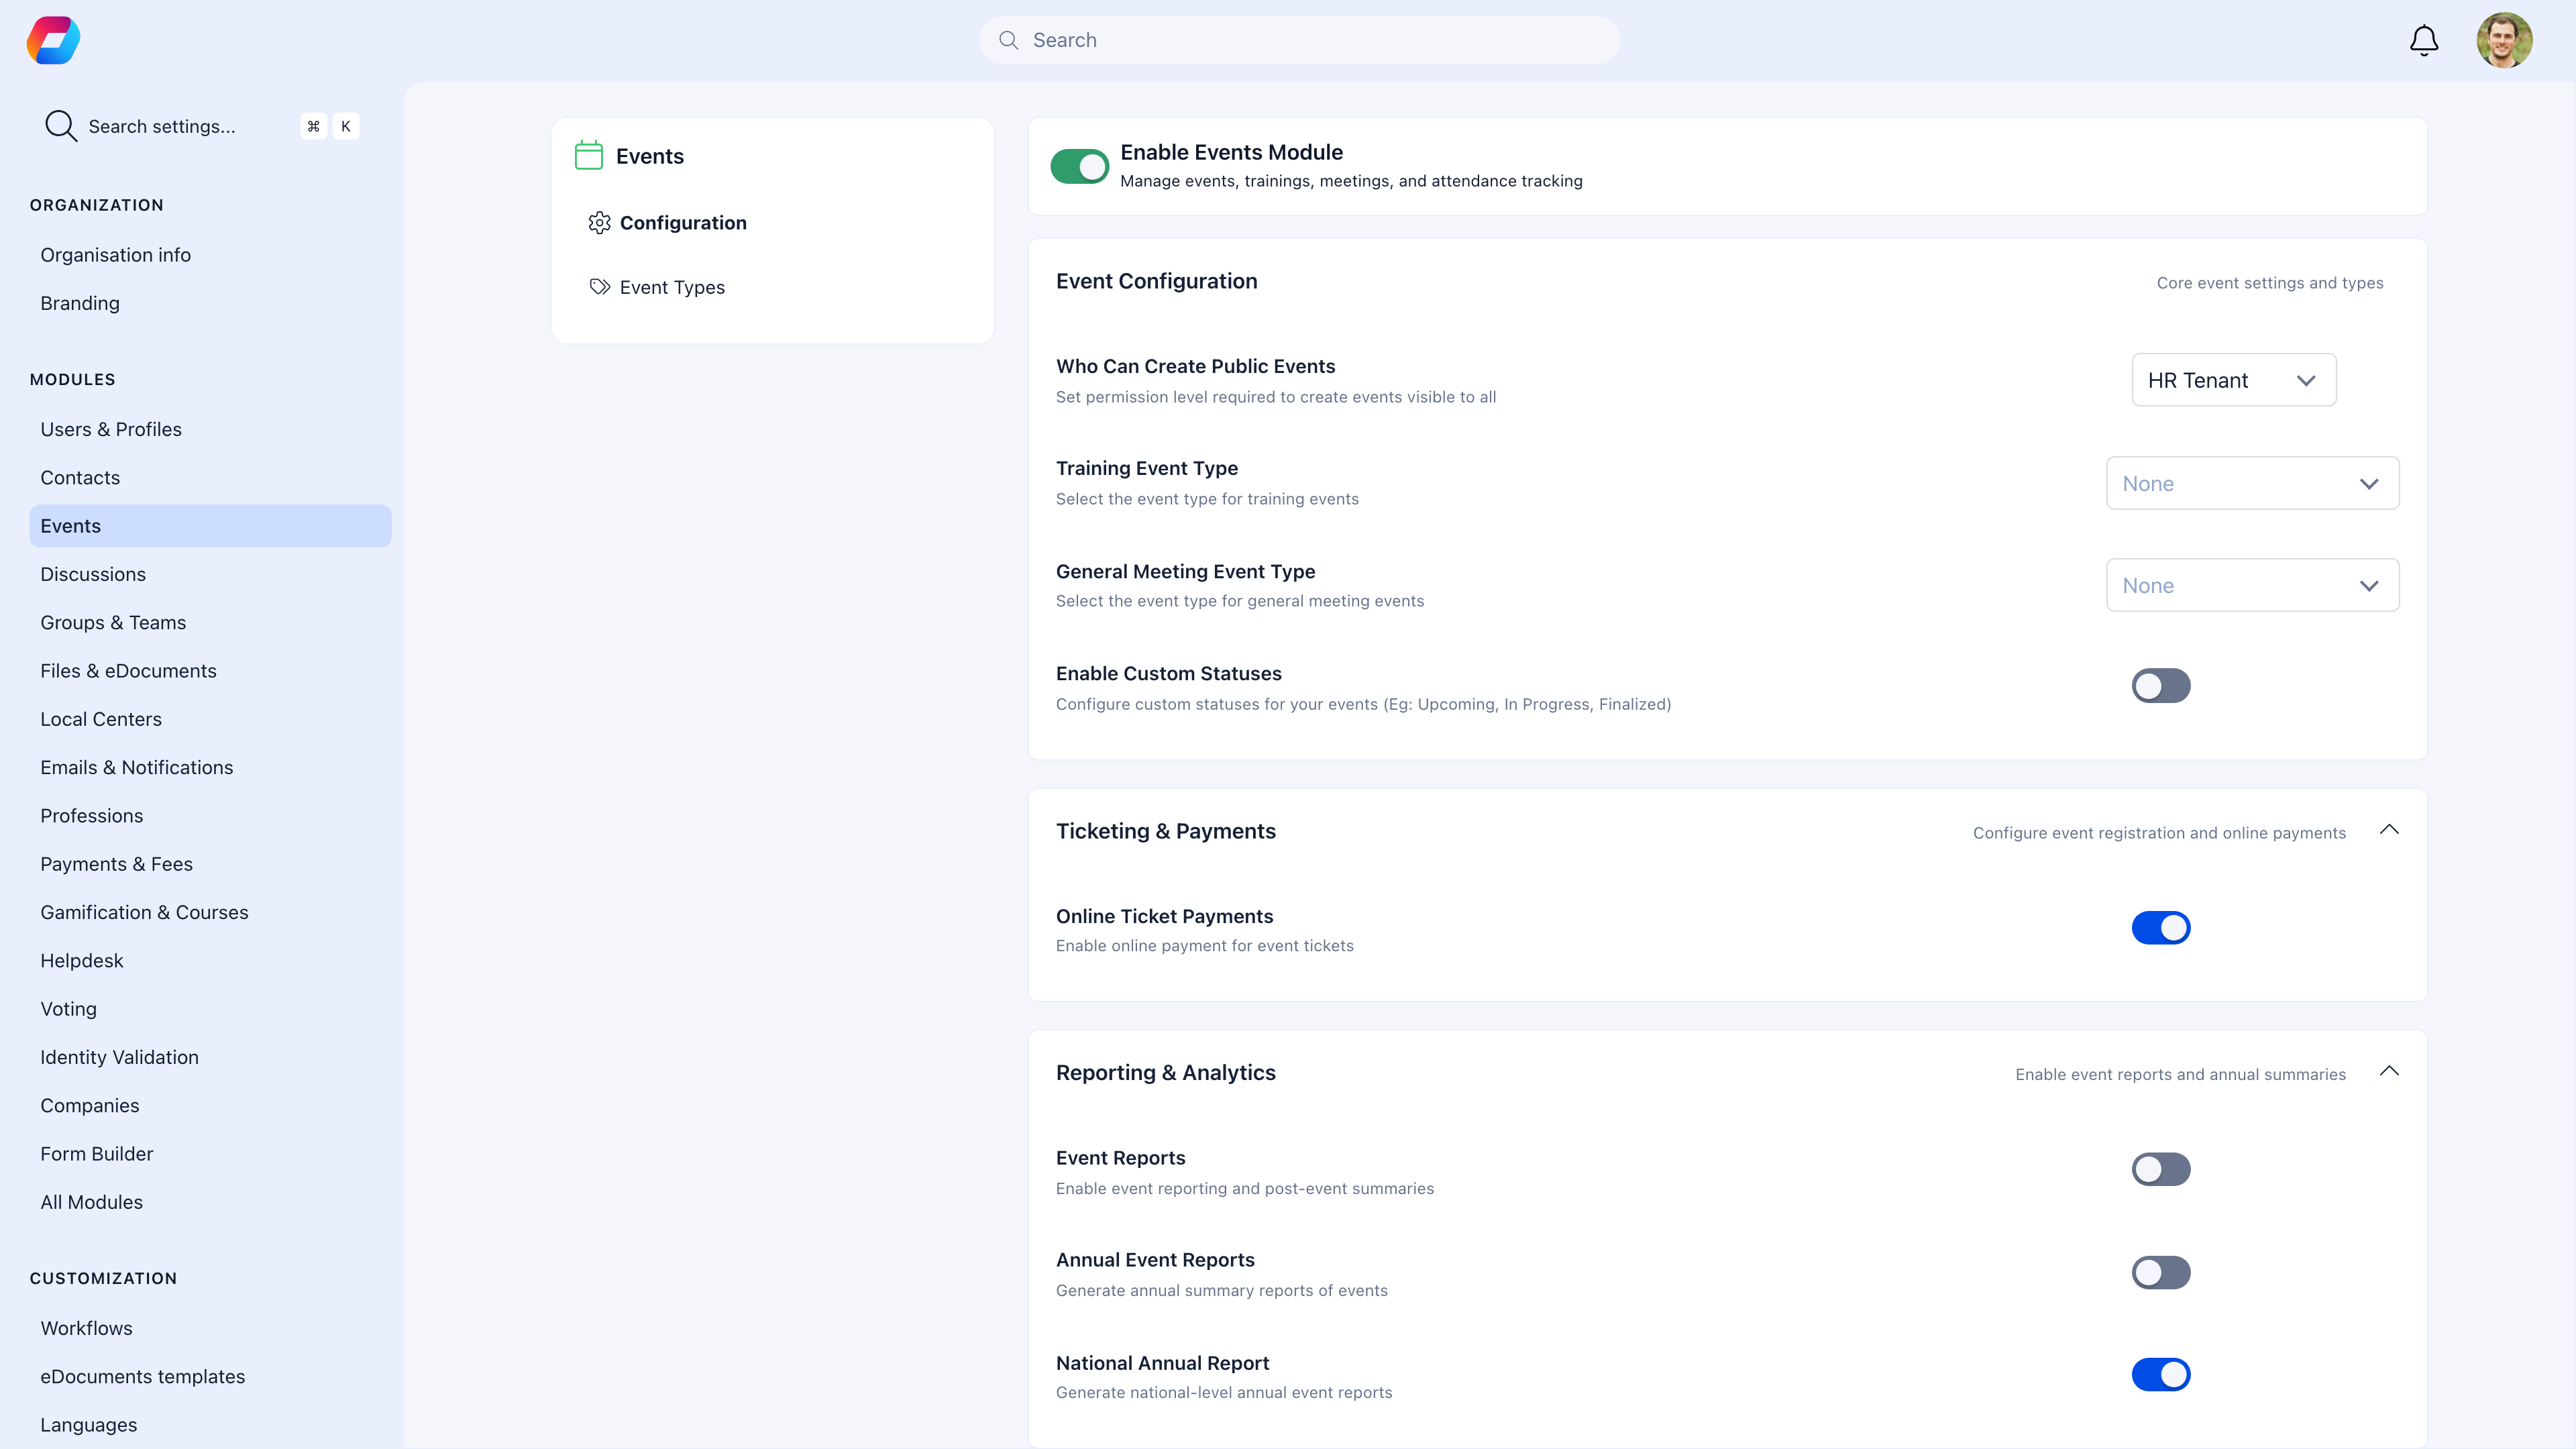The height and width of the screenshot is (1449, 2576).
Task: Open the Who Can Create Public Events dropdown
Action: (x=2233, y=379)
